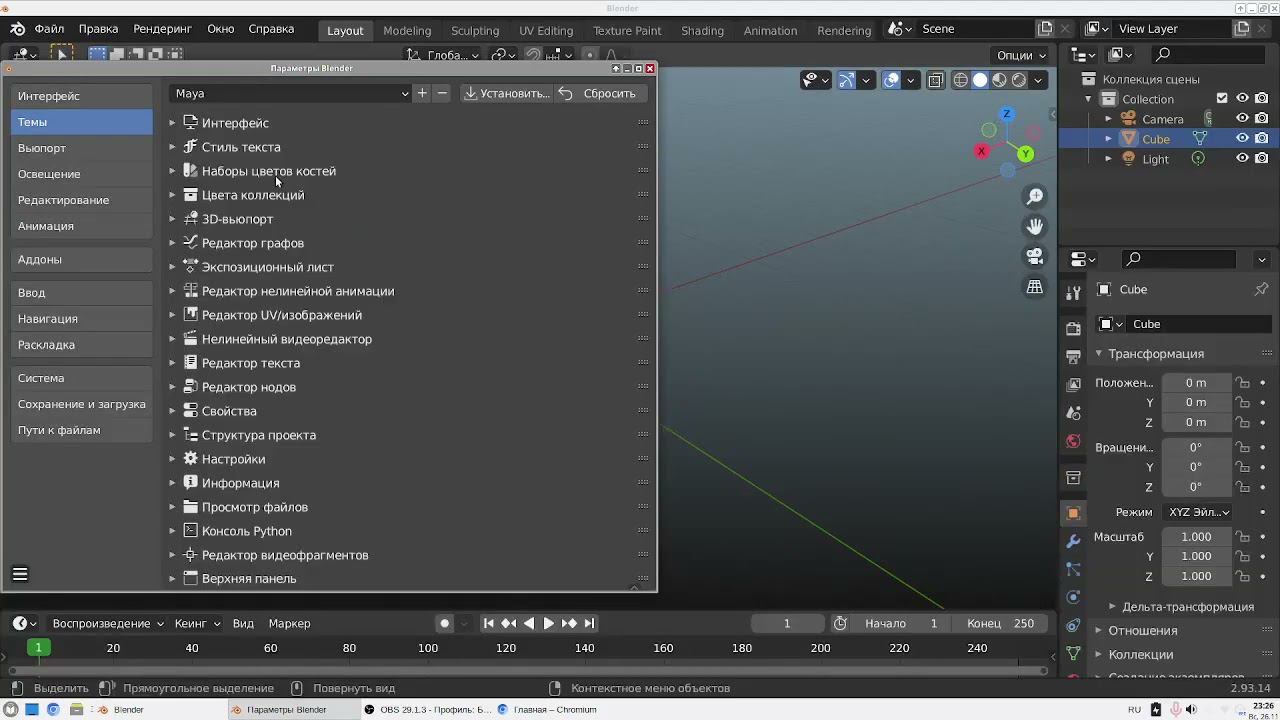Switch to the Modeling workspace tab

tap(407, 30)
